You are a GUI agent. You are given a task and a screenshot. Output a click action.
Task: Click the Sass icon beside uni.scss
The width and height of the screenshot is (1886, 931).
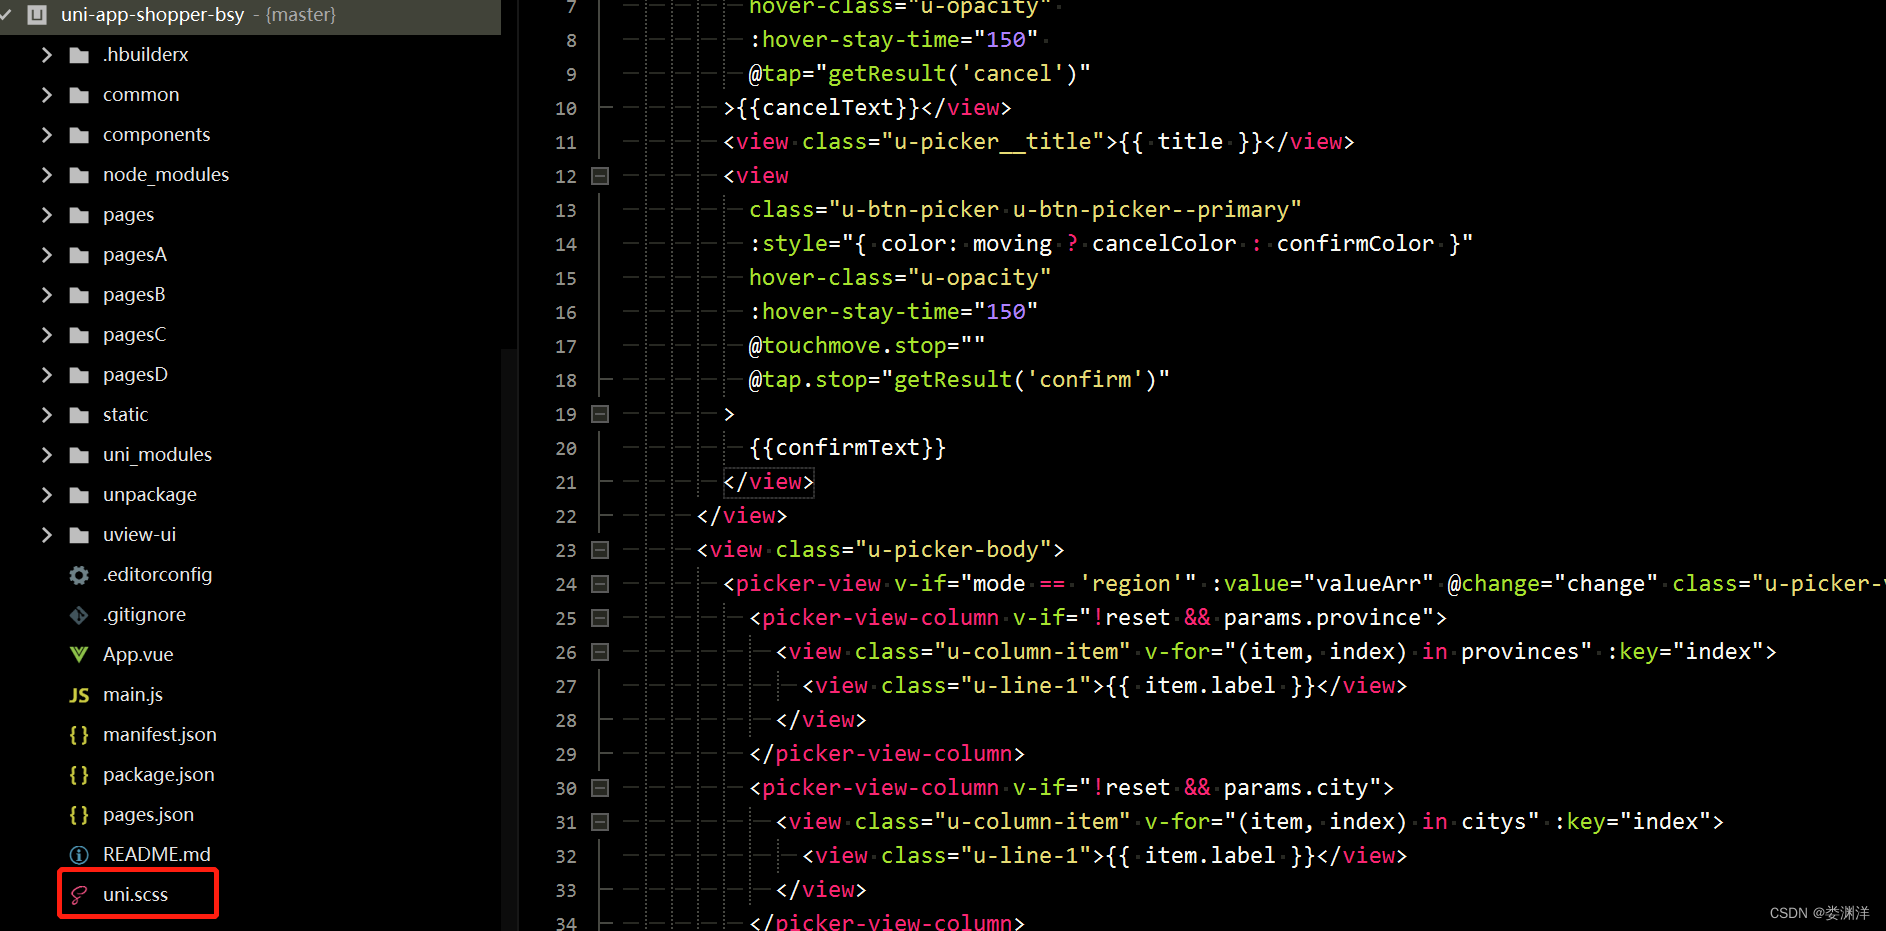tap(79, 895)
